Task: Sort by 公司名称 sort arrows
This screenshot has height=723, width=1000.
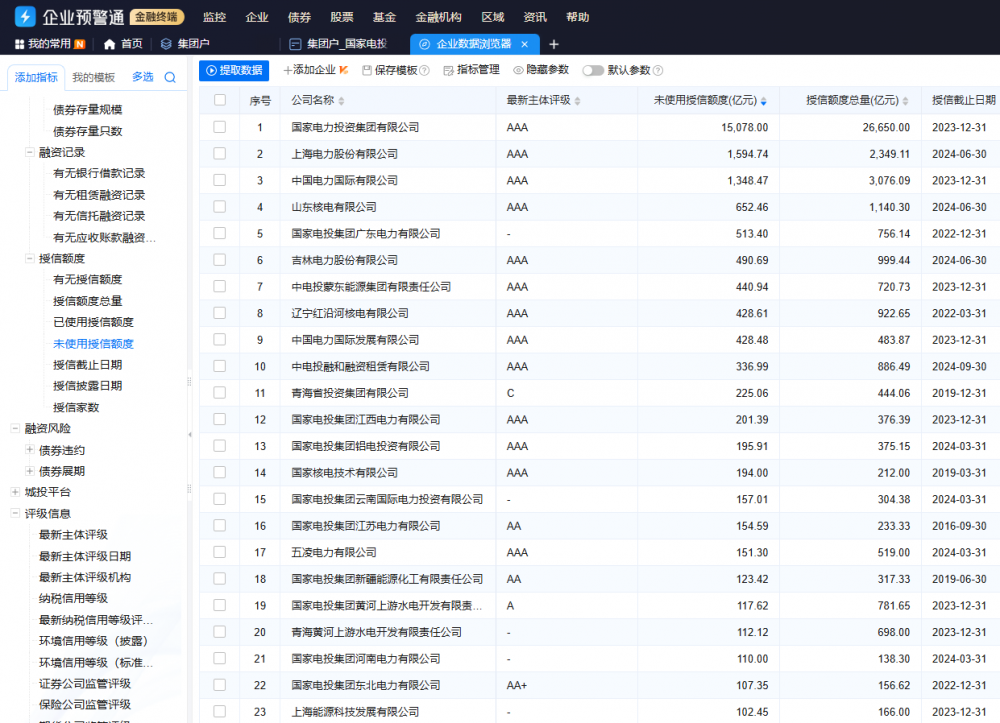Action: tap(341, 101)
